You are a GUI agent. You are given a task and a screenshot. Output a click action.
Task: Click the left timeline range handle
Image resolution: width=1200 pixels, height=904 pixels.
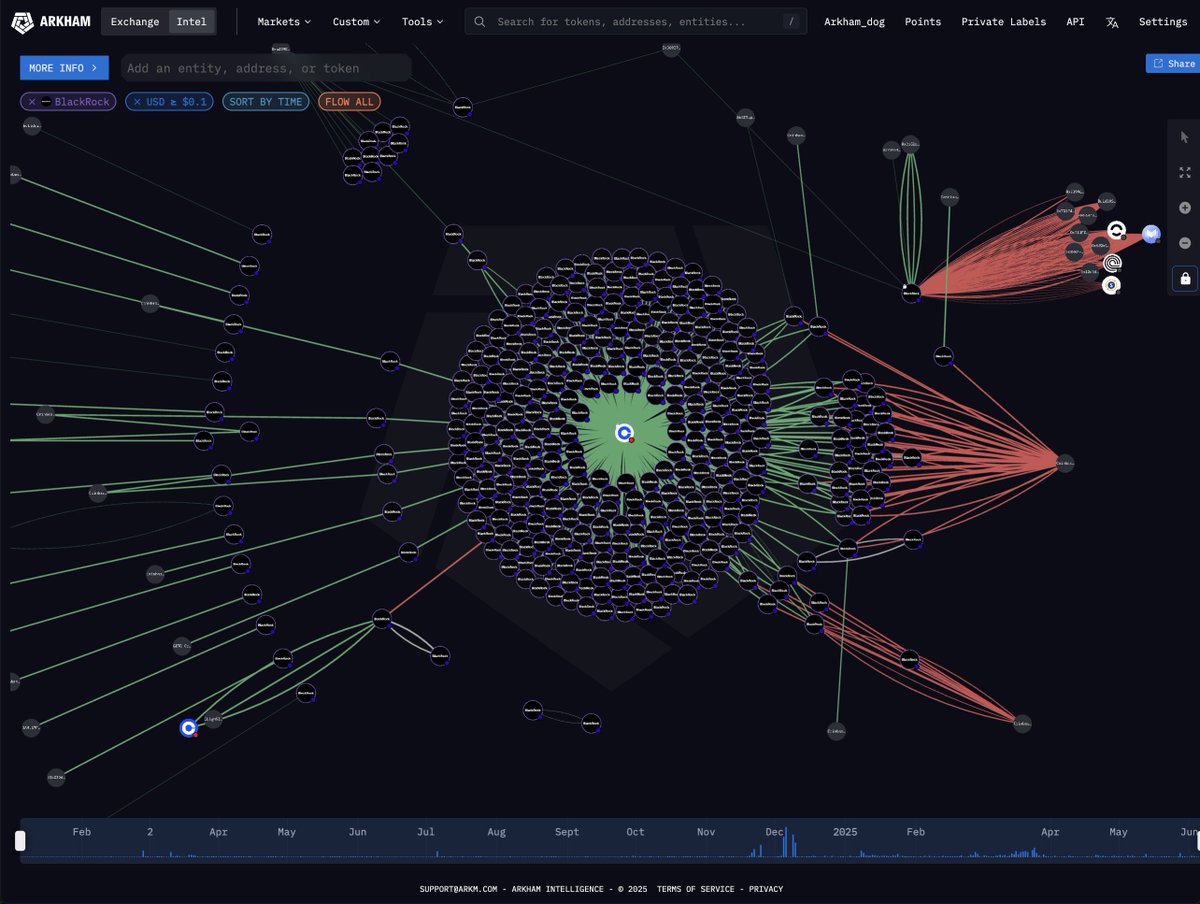coord(20,841)
